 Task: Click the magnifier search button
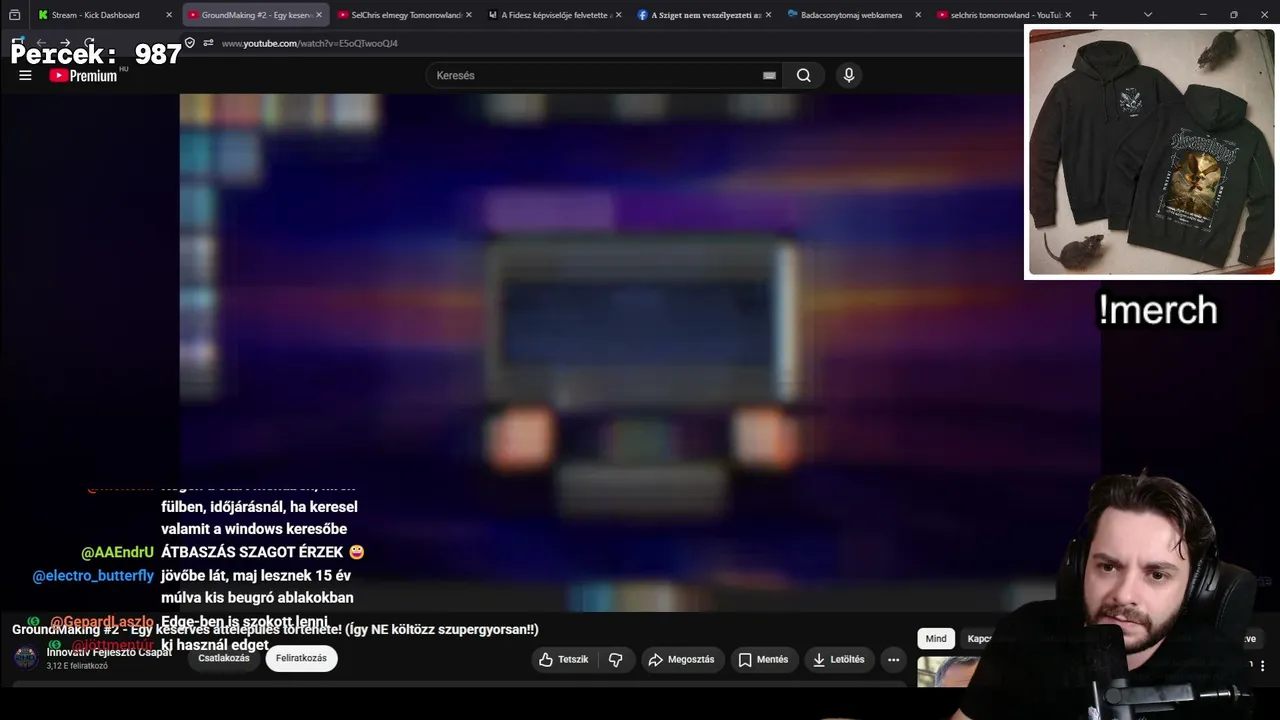(804, 75)
